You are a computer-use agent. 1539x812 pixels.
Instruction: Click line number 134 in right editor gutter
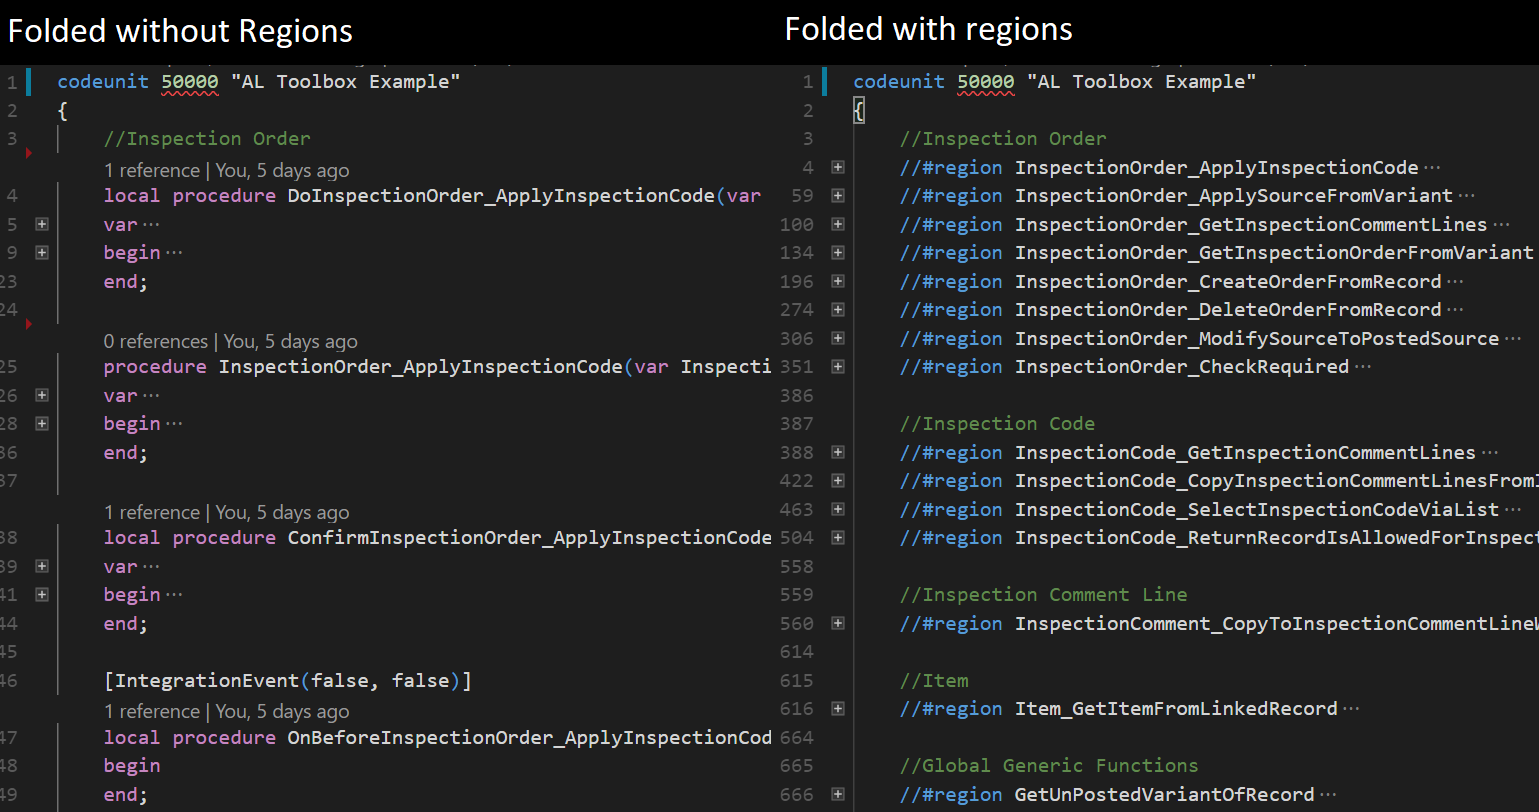[x=797, y=253]
